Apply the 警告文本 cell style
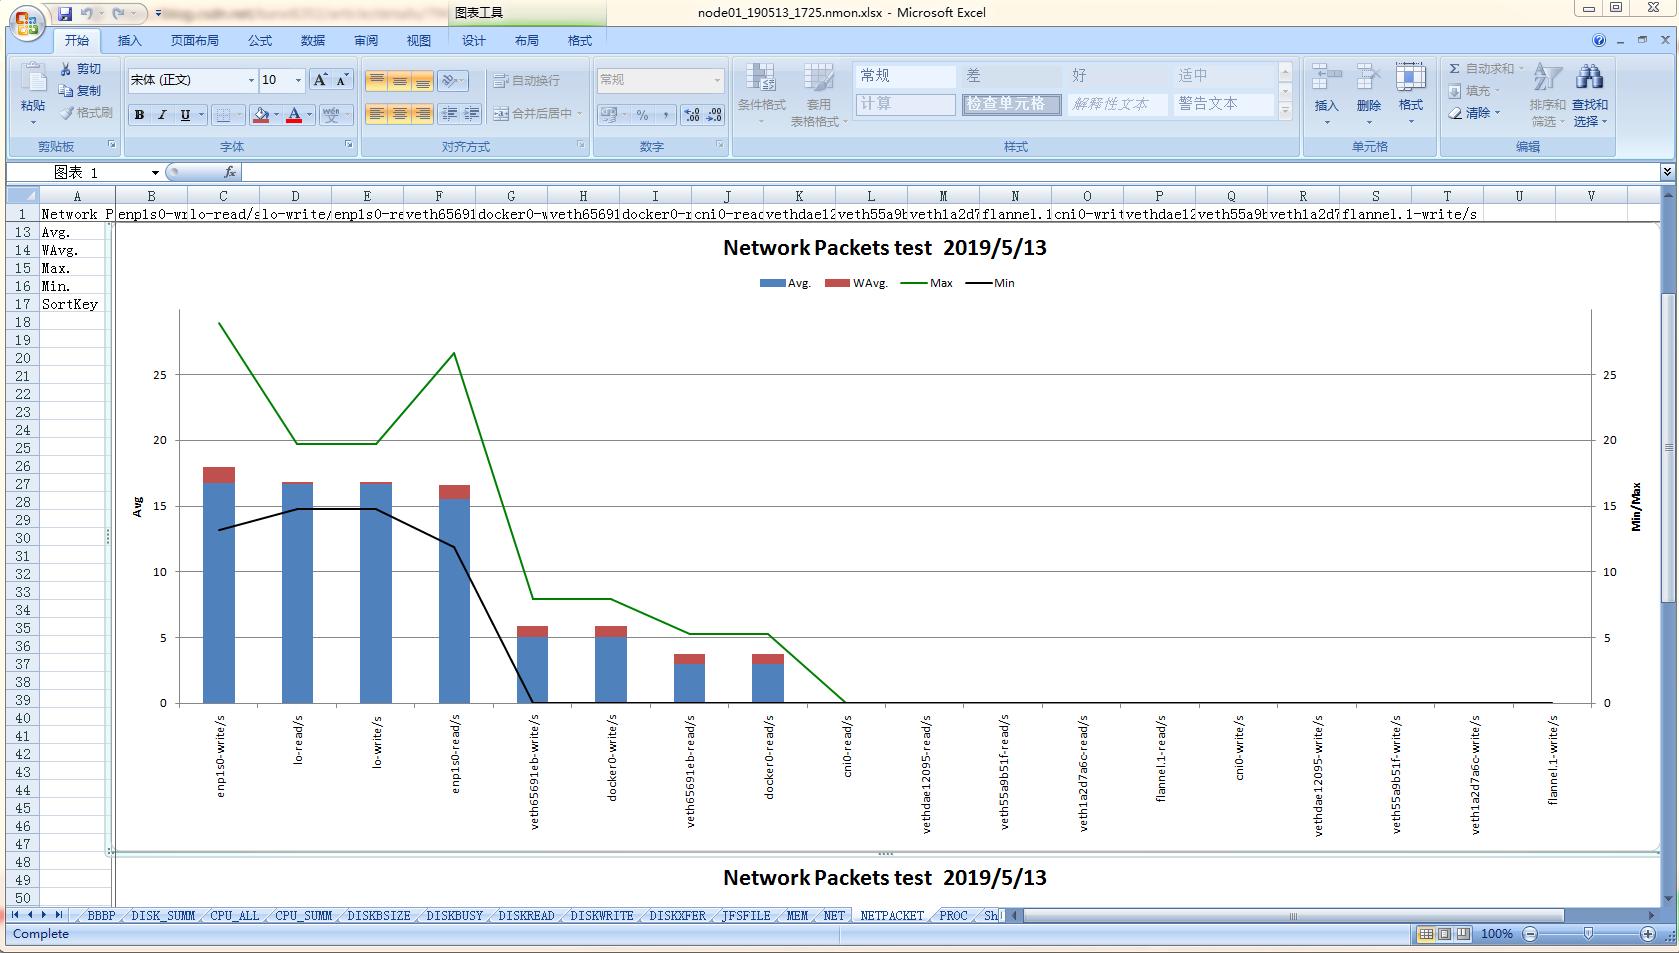Image resolution: width=1679 pixels, height=953 pixels. pos(1207,104)
